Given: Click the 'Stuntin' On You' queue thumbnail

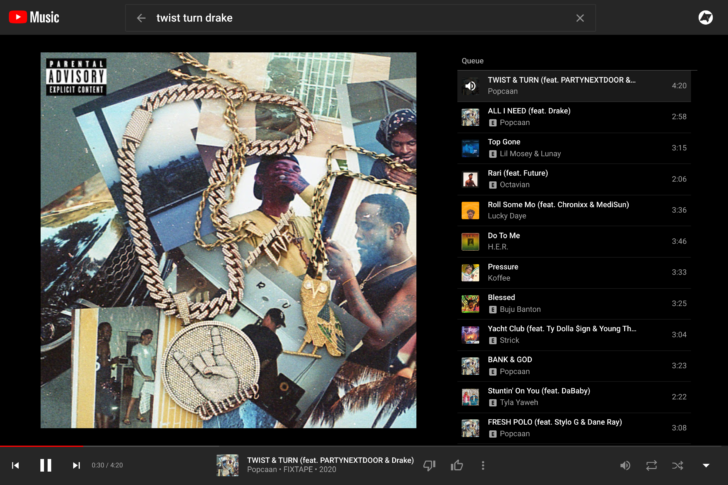Looking at the screenshot, I should [470, 397].
